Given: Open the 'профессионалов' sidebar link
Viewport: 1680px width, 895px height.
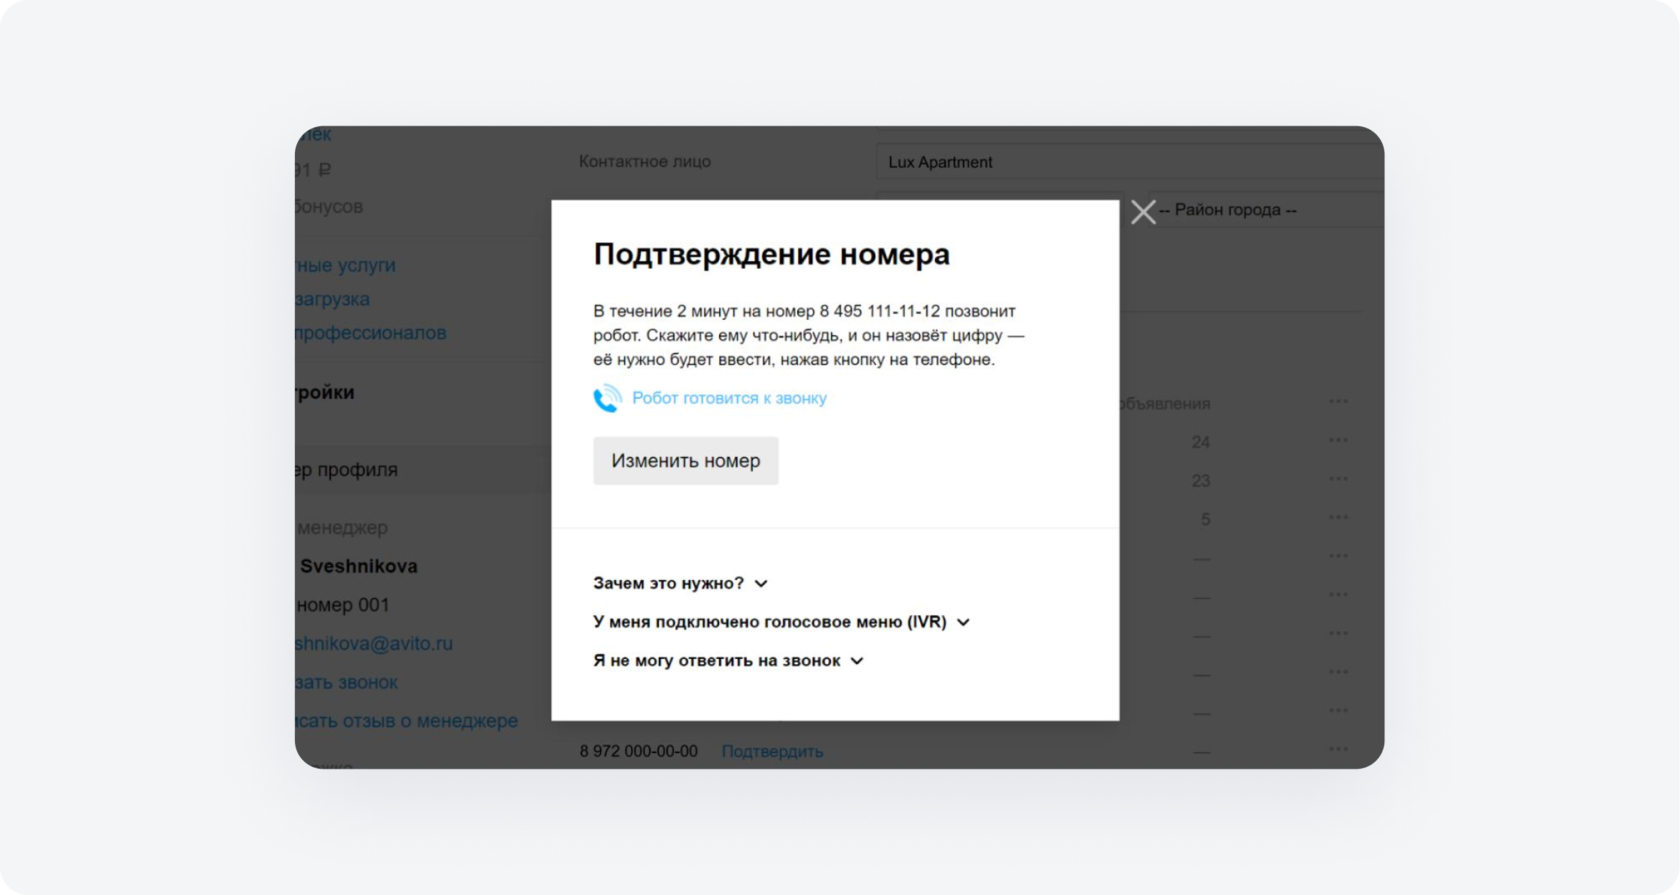Looking at the screenshot, I should pyautogui.click(x=371, y=333).
